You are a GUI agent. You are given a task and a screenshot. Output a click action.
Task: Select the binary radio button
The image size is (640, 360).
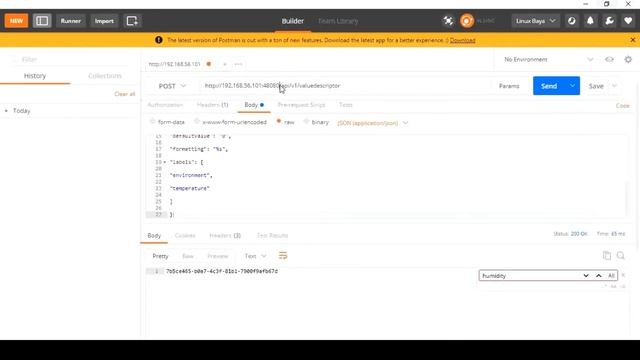click(x=306, y=122)
